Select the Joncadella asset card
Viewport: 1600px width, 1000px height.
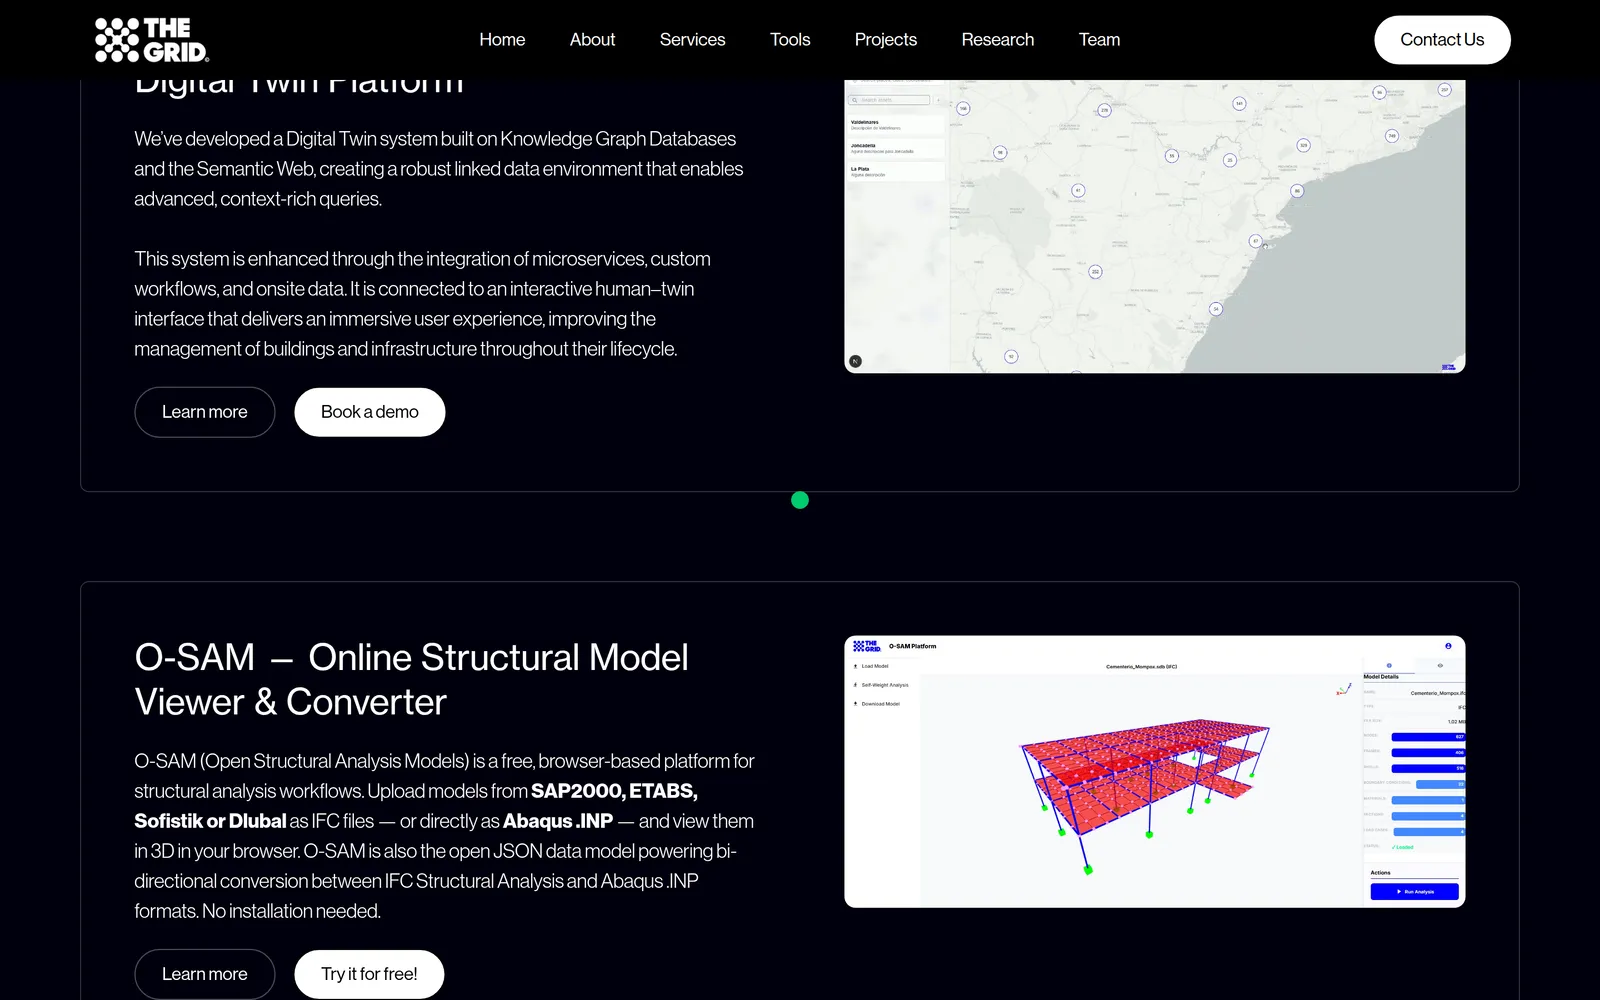(896, 148)
